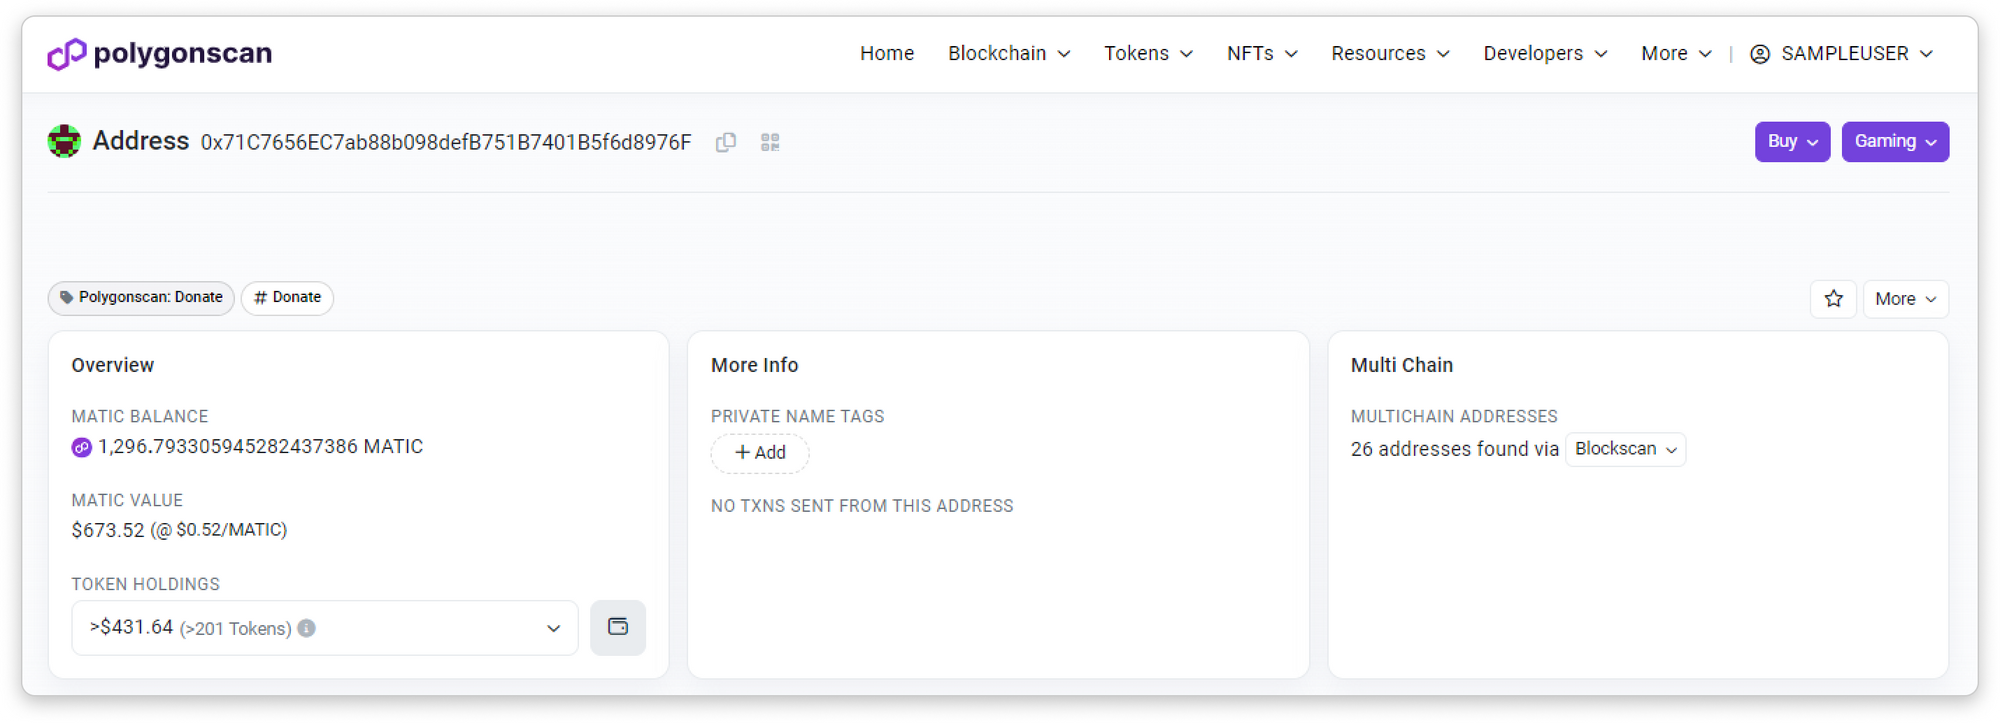The image size is (2000, 723).
Task: Expand the token holdings dropdown
Action: coord(325,628)
